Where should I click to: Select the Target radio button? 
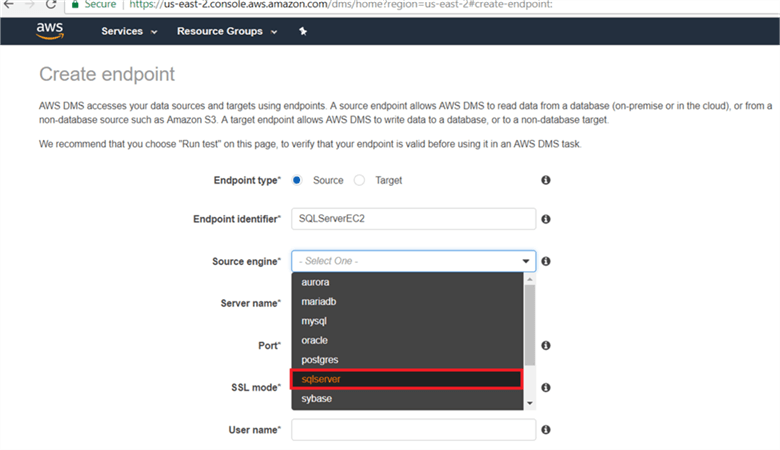point(360,180)
